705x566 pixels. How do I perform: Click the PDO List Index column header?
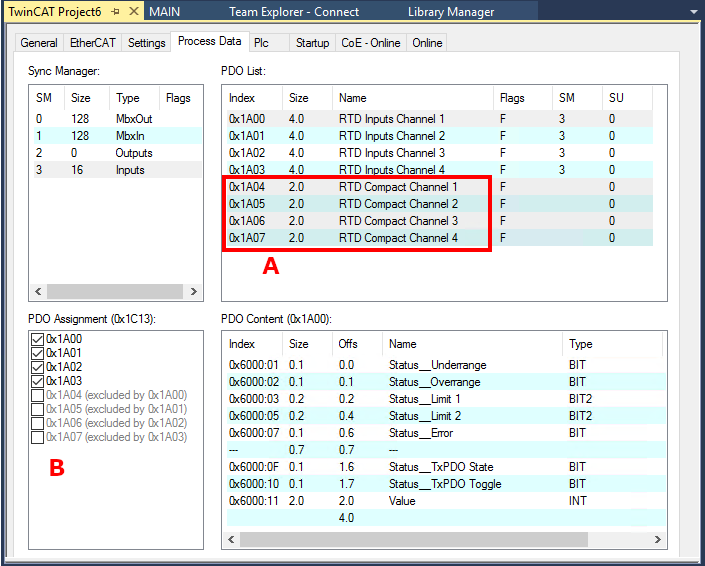point(253,98)
